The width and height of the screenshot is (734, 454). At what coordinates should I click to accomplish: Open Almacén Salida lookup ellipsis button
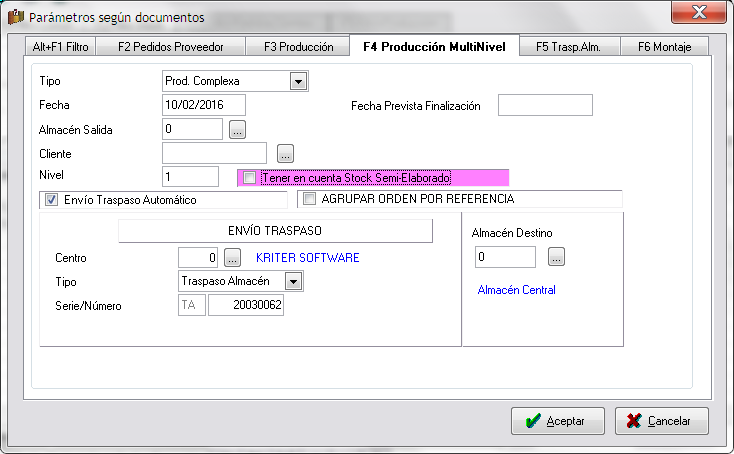[237, 130]
